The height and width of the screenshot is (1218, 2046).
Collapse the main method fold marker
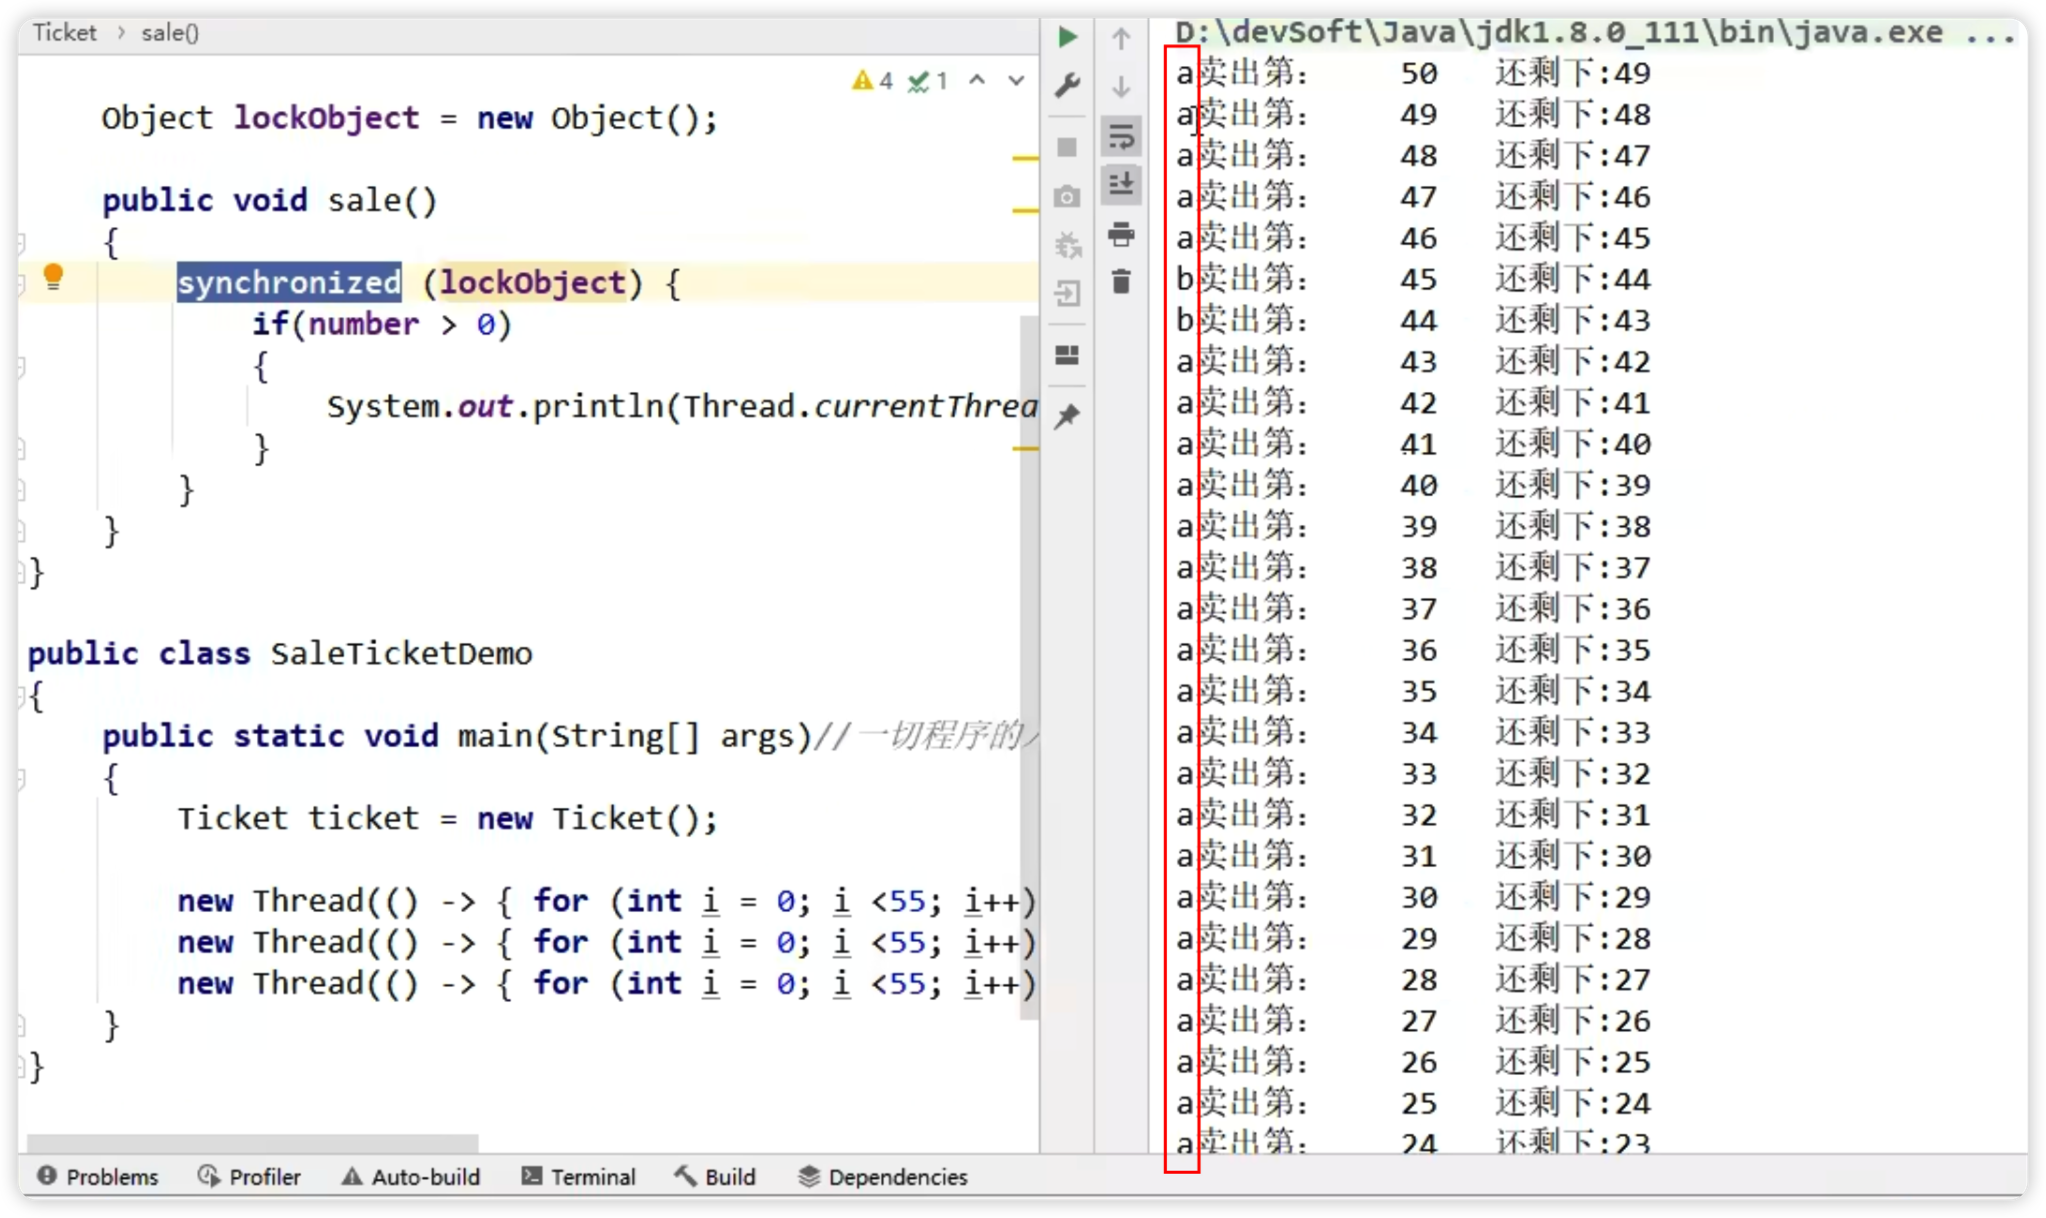click(21, 778)
